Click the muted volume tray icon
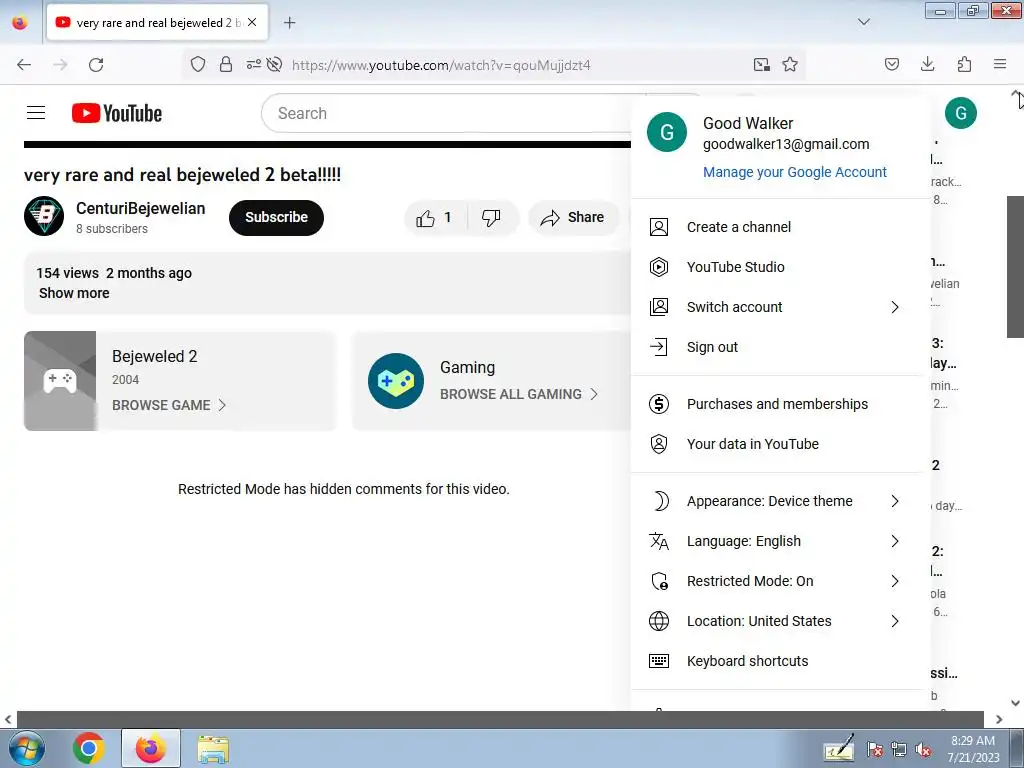The height and width of the screenshot is (768, 1024). pos(923,750)
